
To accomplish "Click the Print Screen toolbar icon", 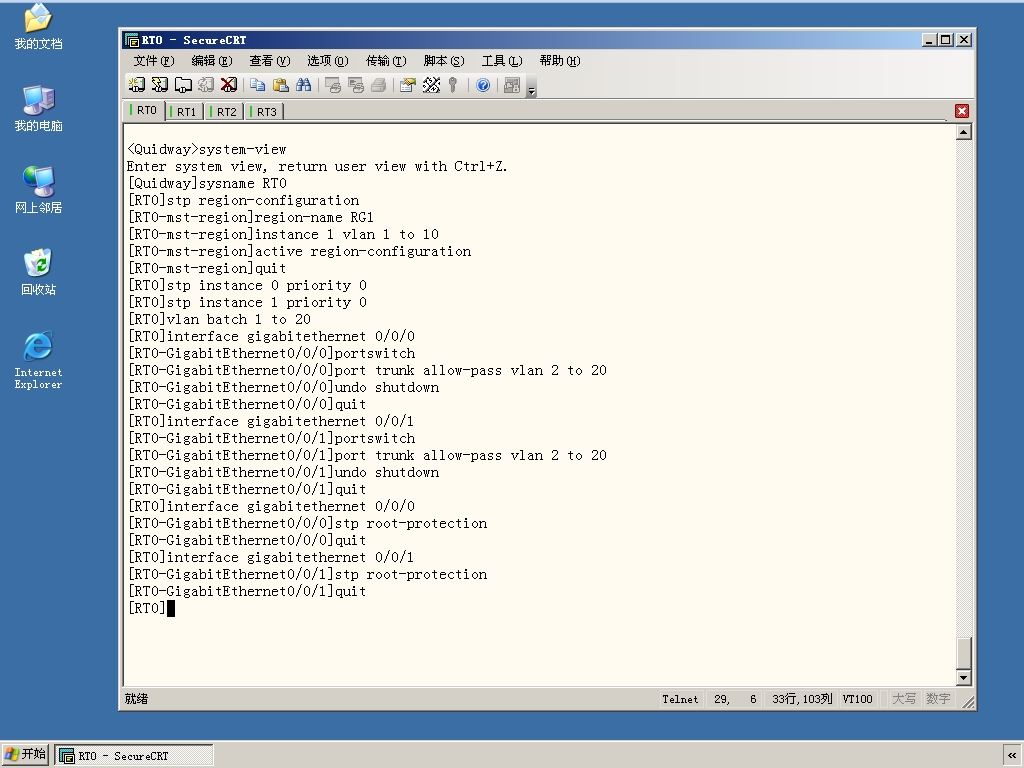I will click(x=333, y=85).
